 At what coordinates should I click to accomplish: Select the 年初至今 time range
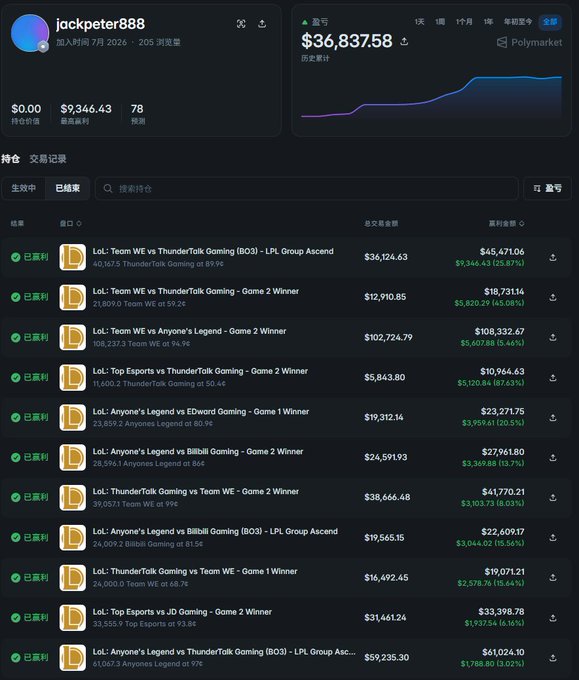tap(518, 22)
